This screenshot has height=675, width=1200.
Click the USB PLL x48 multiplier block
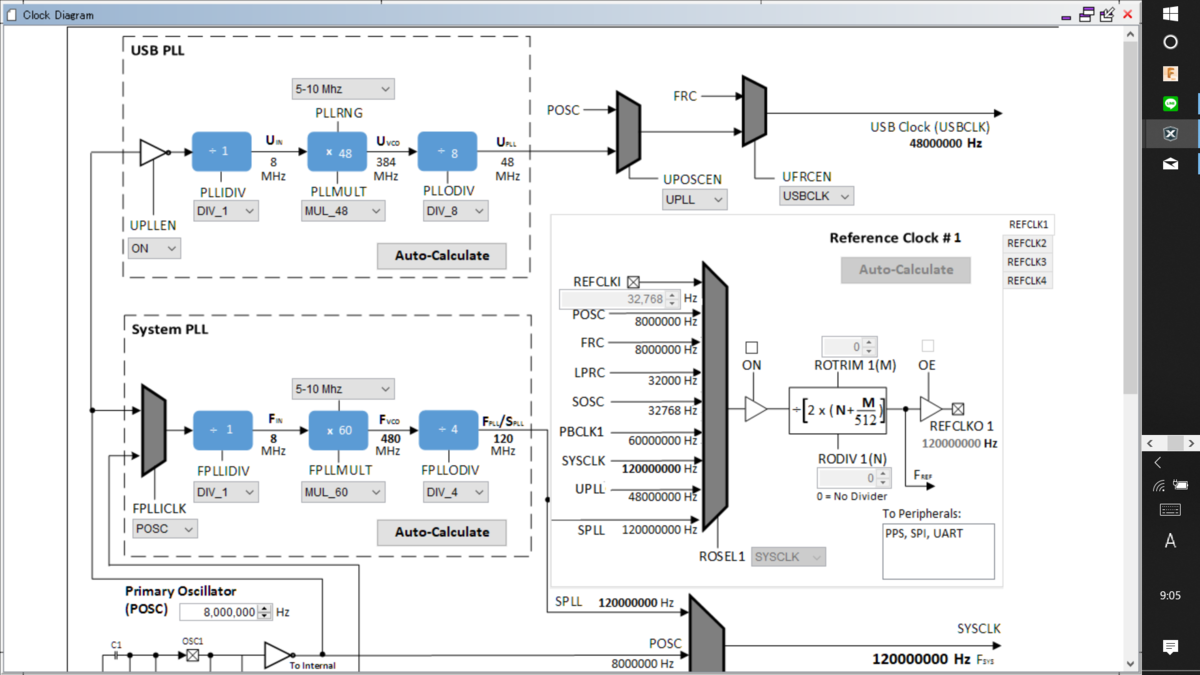pos(337,151)
